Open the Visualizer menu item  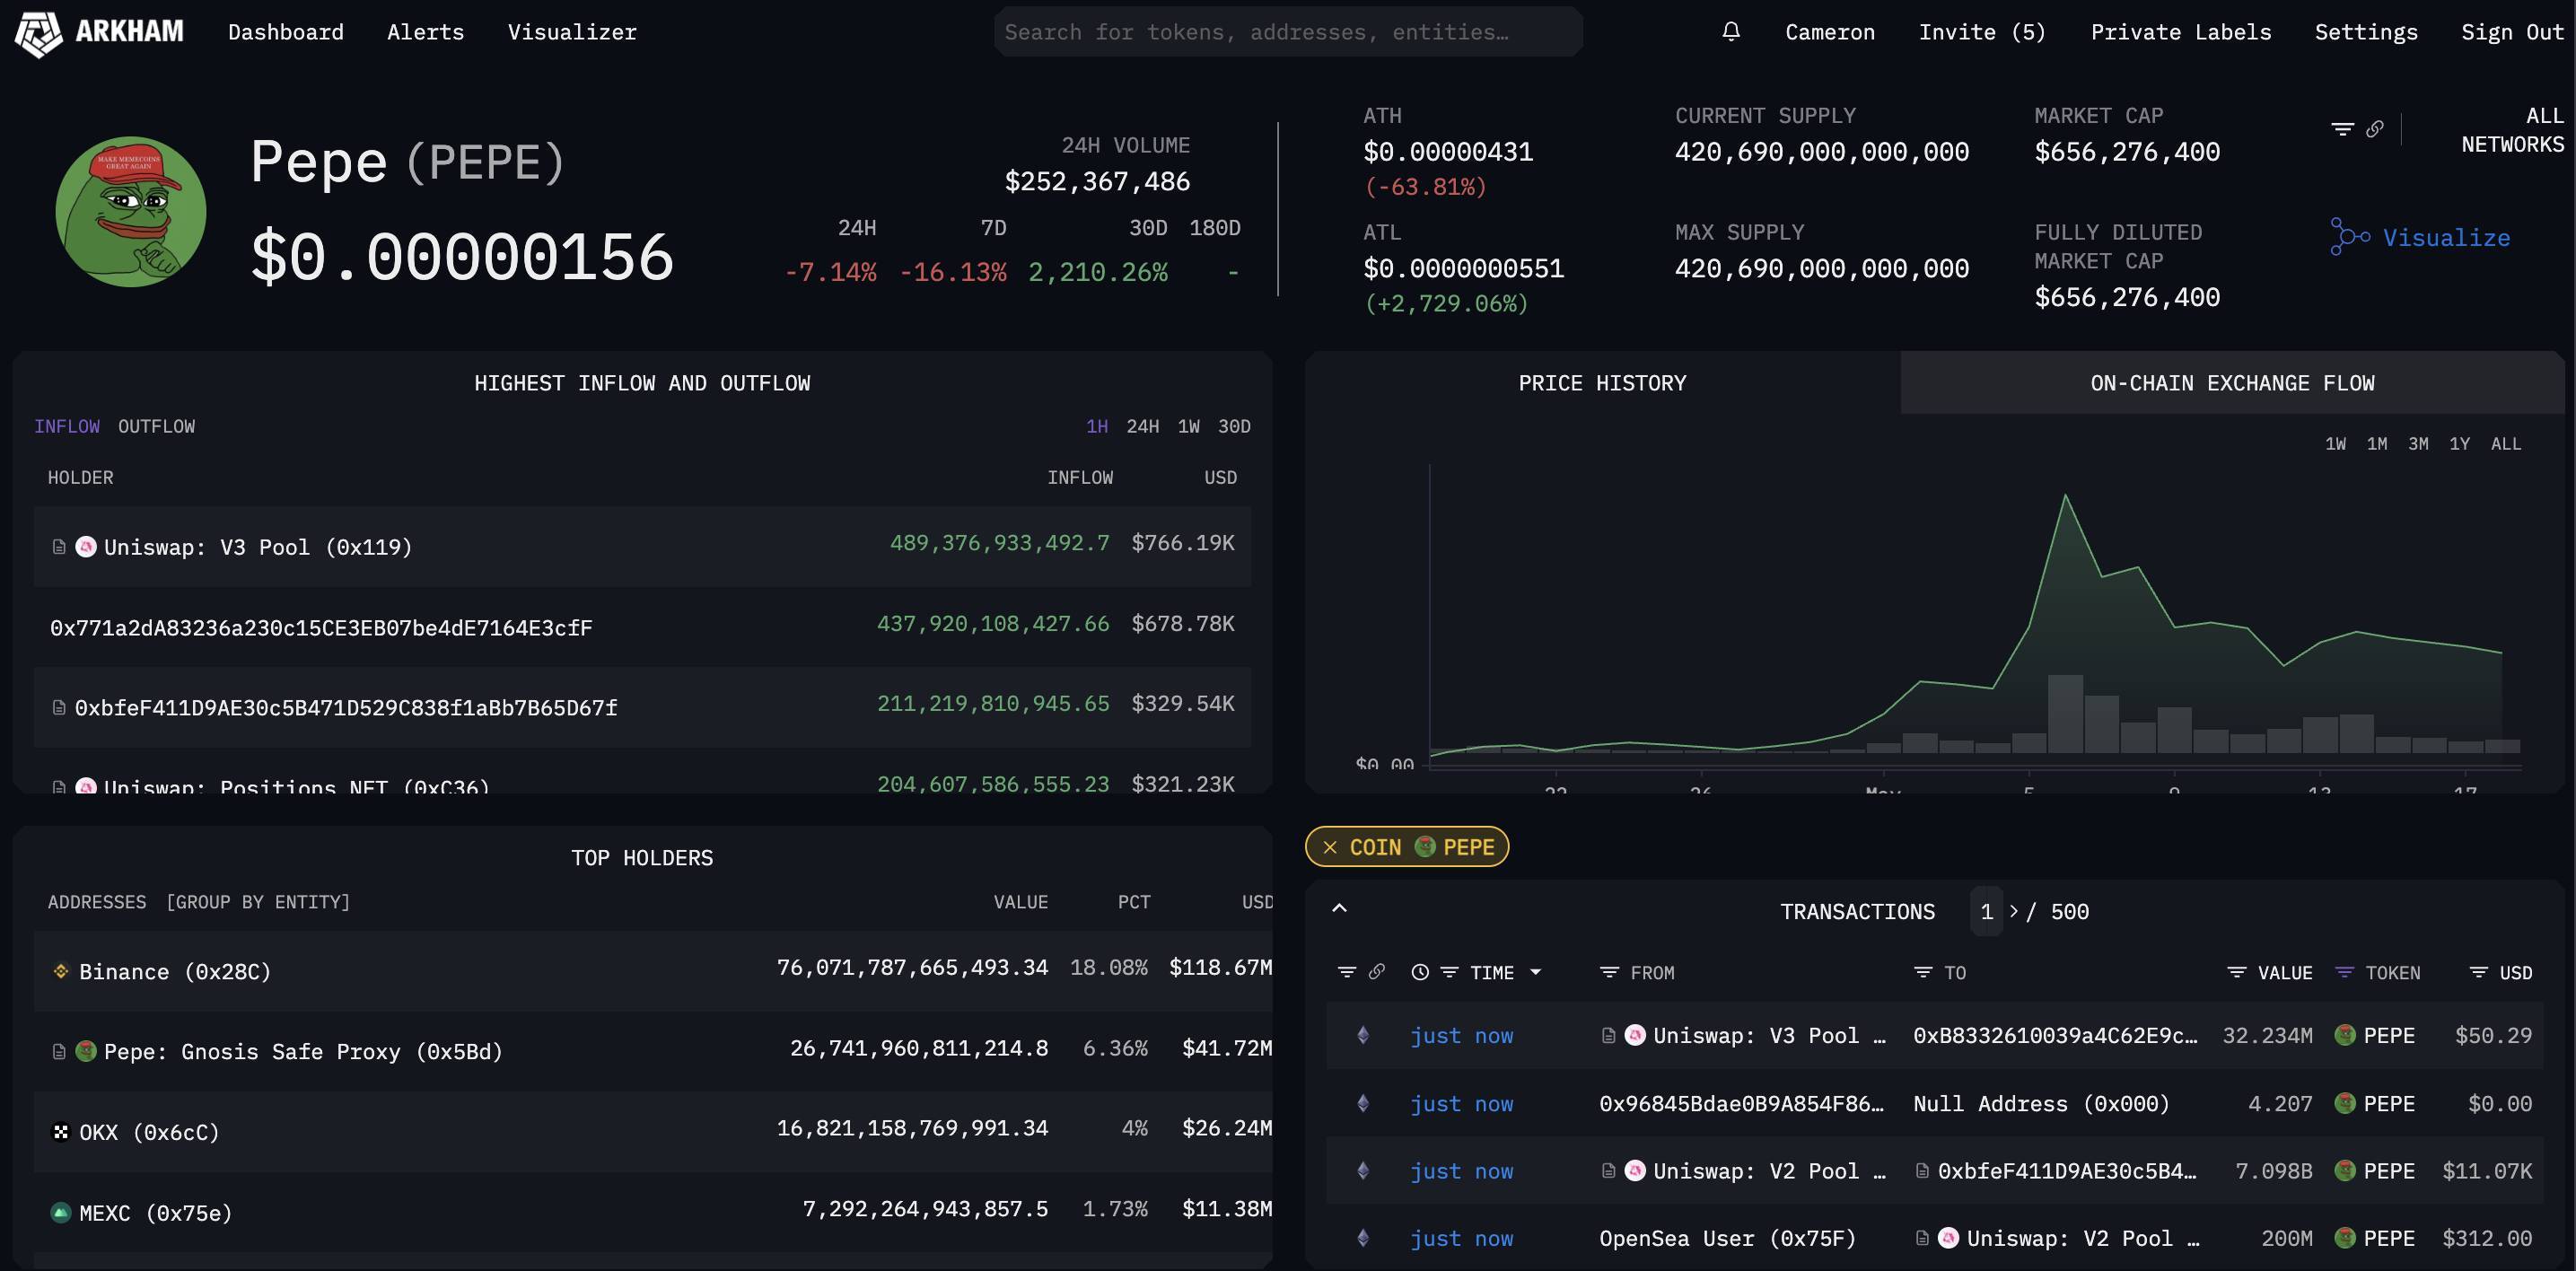point(572,32)
